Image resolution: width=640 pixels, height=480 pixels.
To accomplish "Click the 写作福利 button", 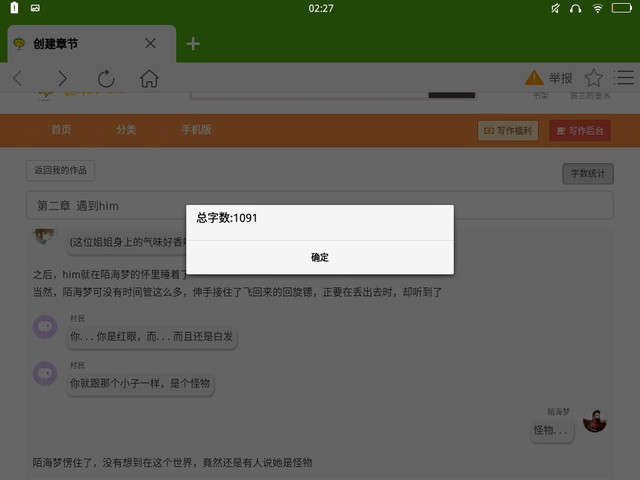I will (x=509, y=130).
